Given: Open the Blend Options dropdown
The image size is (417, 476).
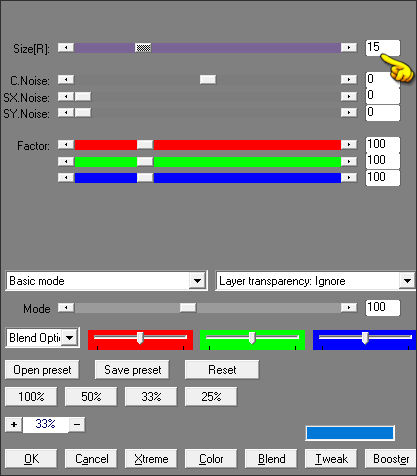Looking at the screenshot, I should tap(69, 338).
